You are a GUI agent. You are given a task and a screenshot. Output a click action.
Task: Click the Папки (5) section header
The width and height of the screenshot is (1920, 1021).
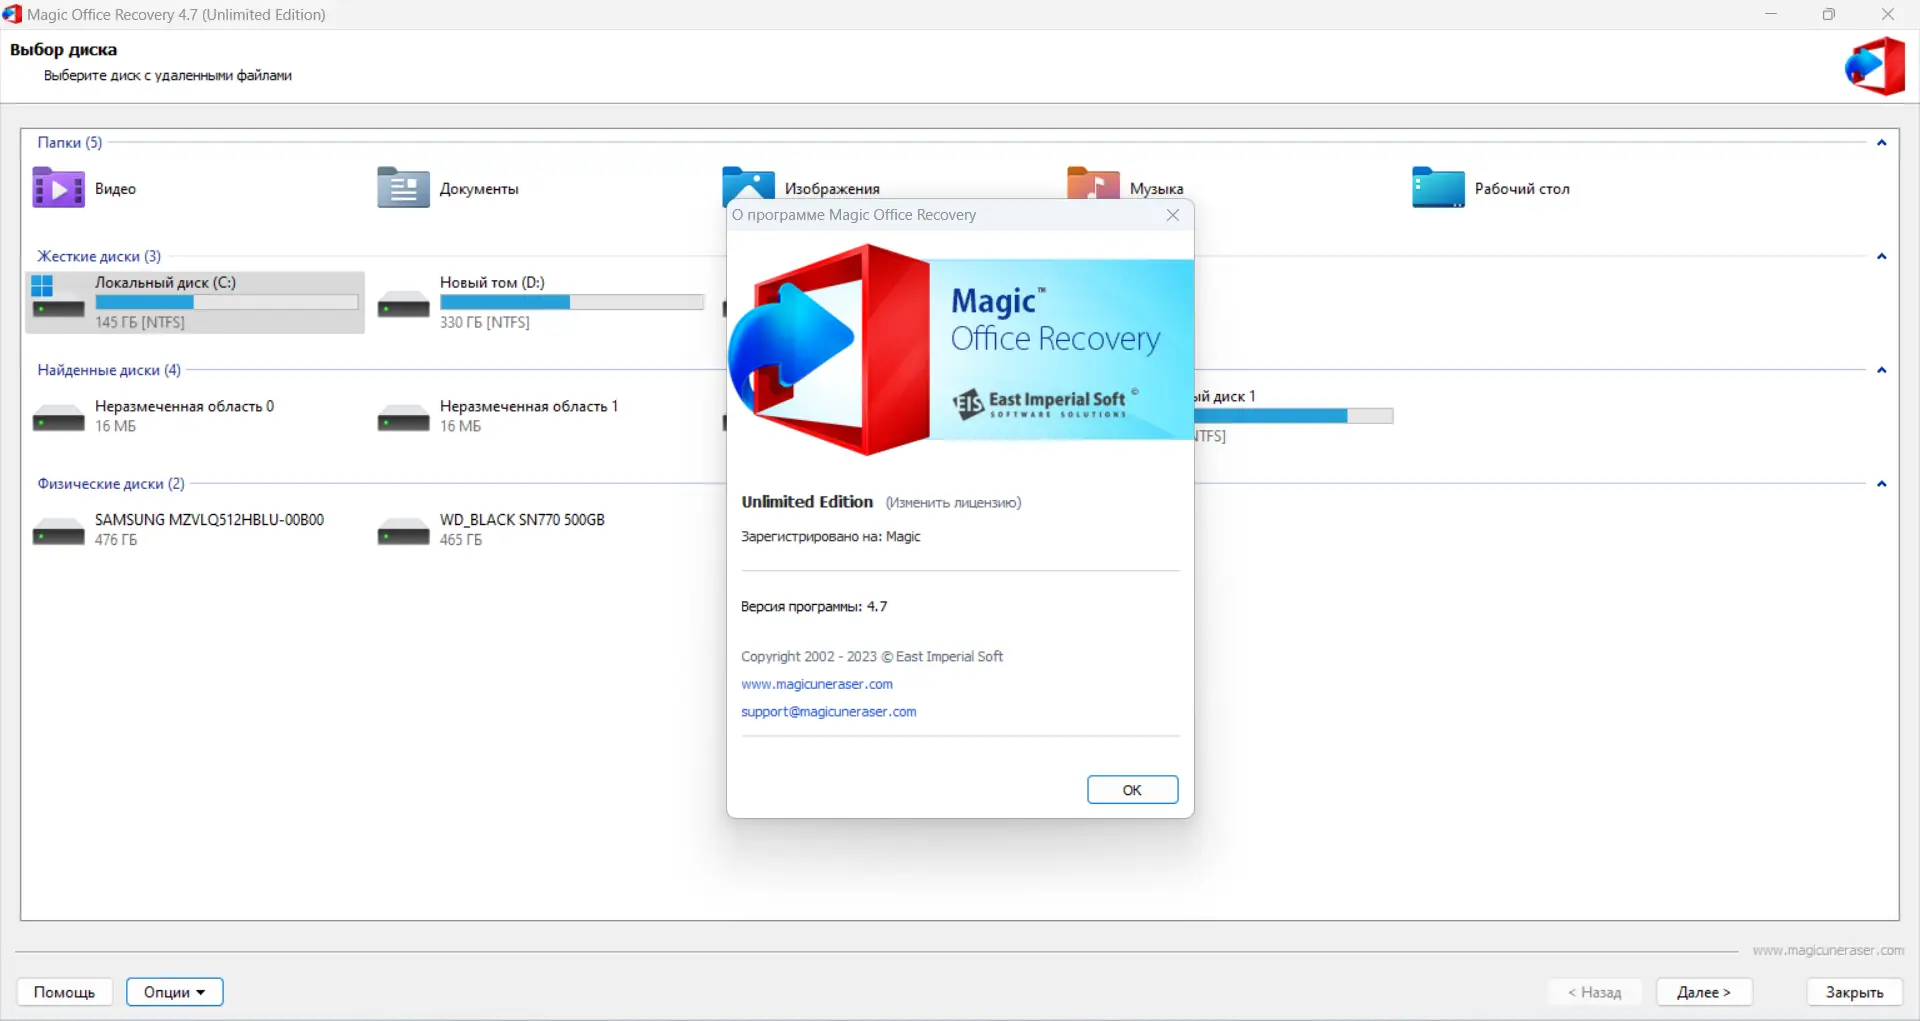[x=70, y=142]
